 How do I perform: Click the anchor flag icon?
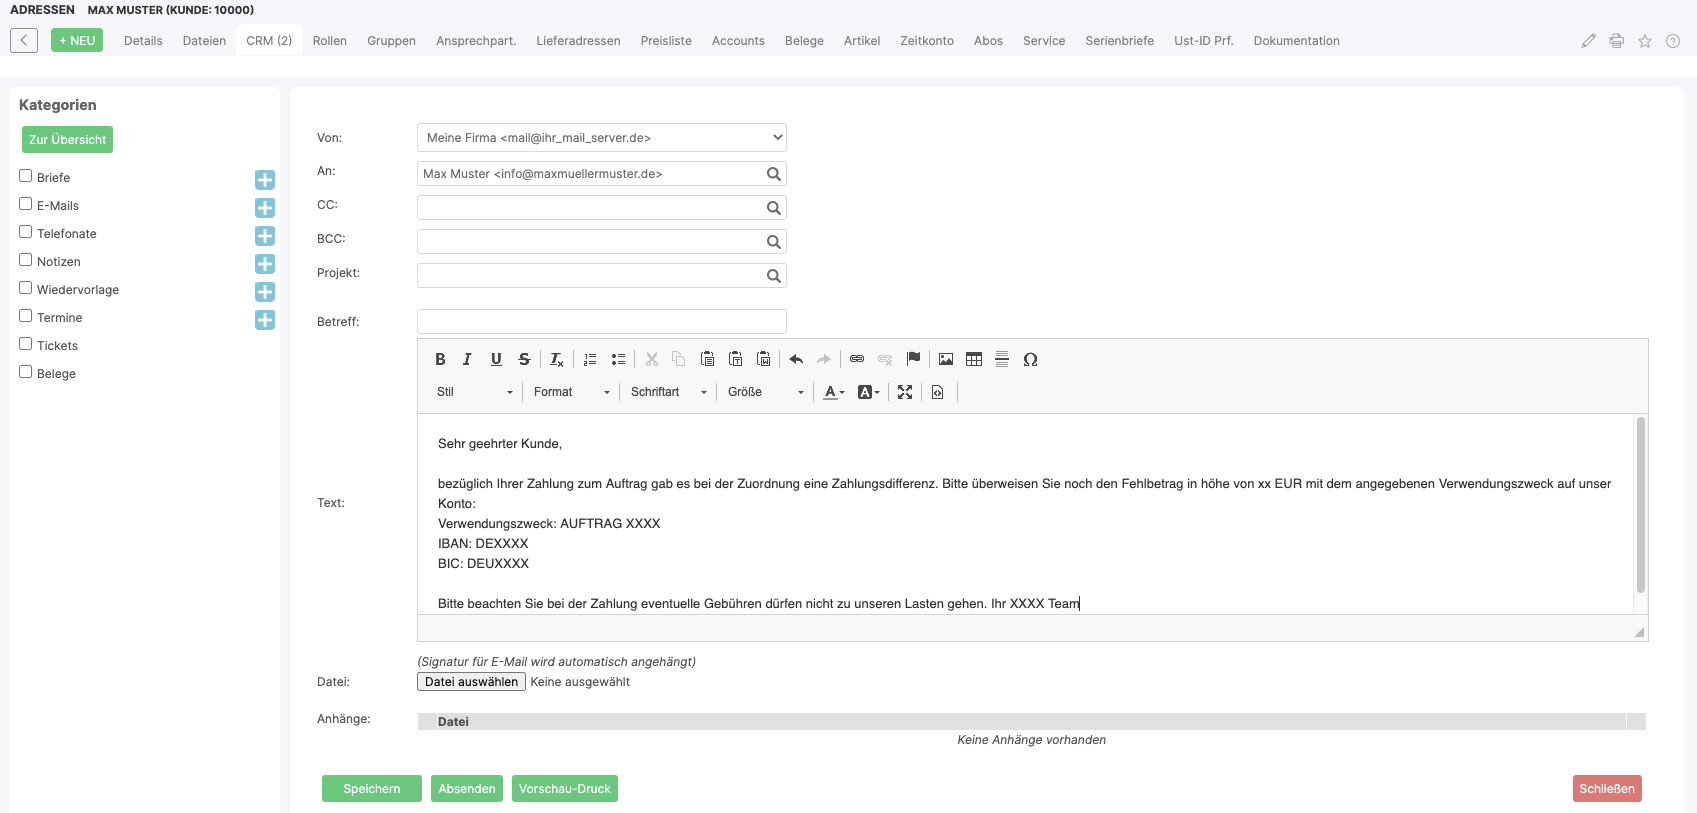point(913,359)
